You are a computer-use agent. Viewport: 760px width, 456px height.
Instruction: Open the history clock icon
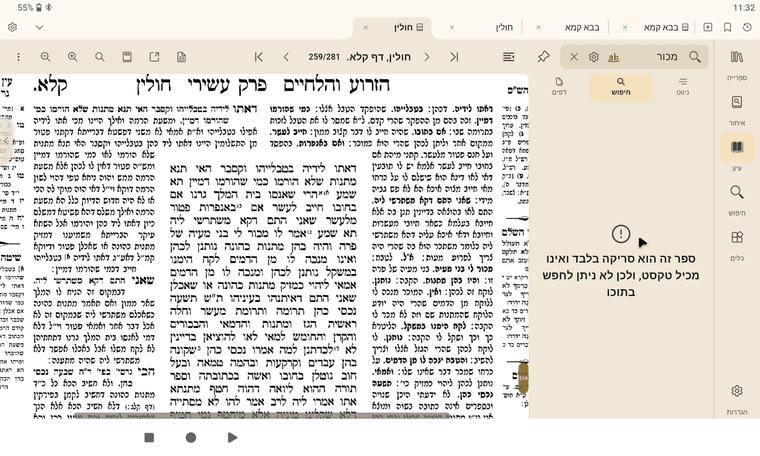click(747, 27)
